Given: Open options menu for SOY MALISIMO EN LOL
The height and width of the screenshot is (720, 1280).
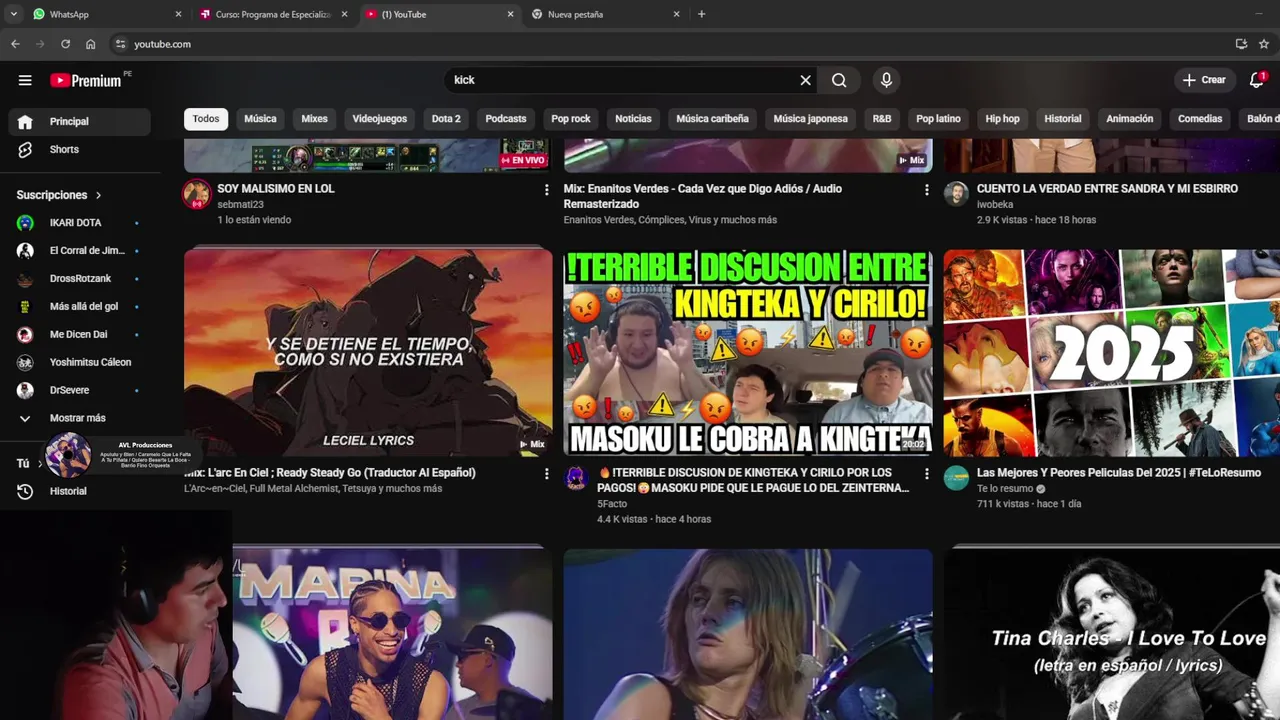Looking at the screenshot, I should point(546,189).
